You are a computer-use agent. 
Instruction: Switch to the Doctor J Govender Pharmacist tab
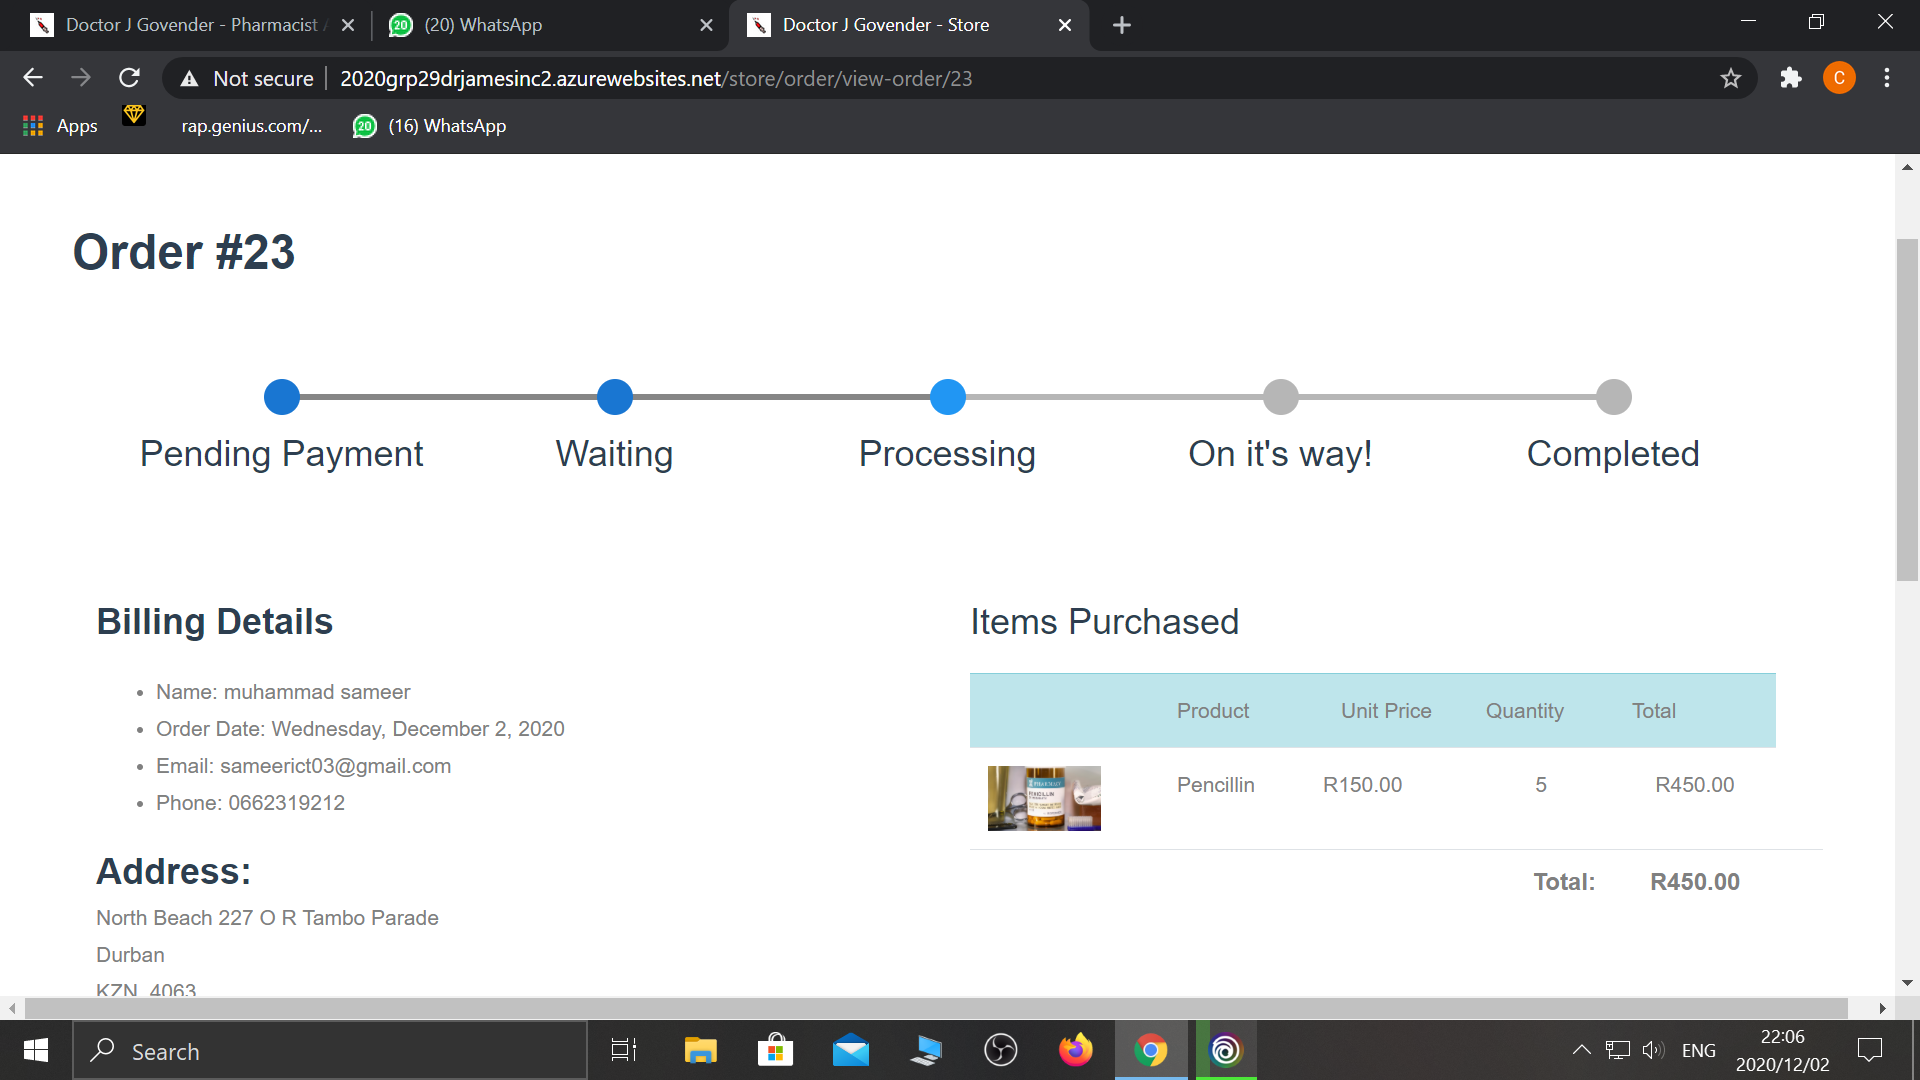(x=190, y=25)
